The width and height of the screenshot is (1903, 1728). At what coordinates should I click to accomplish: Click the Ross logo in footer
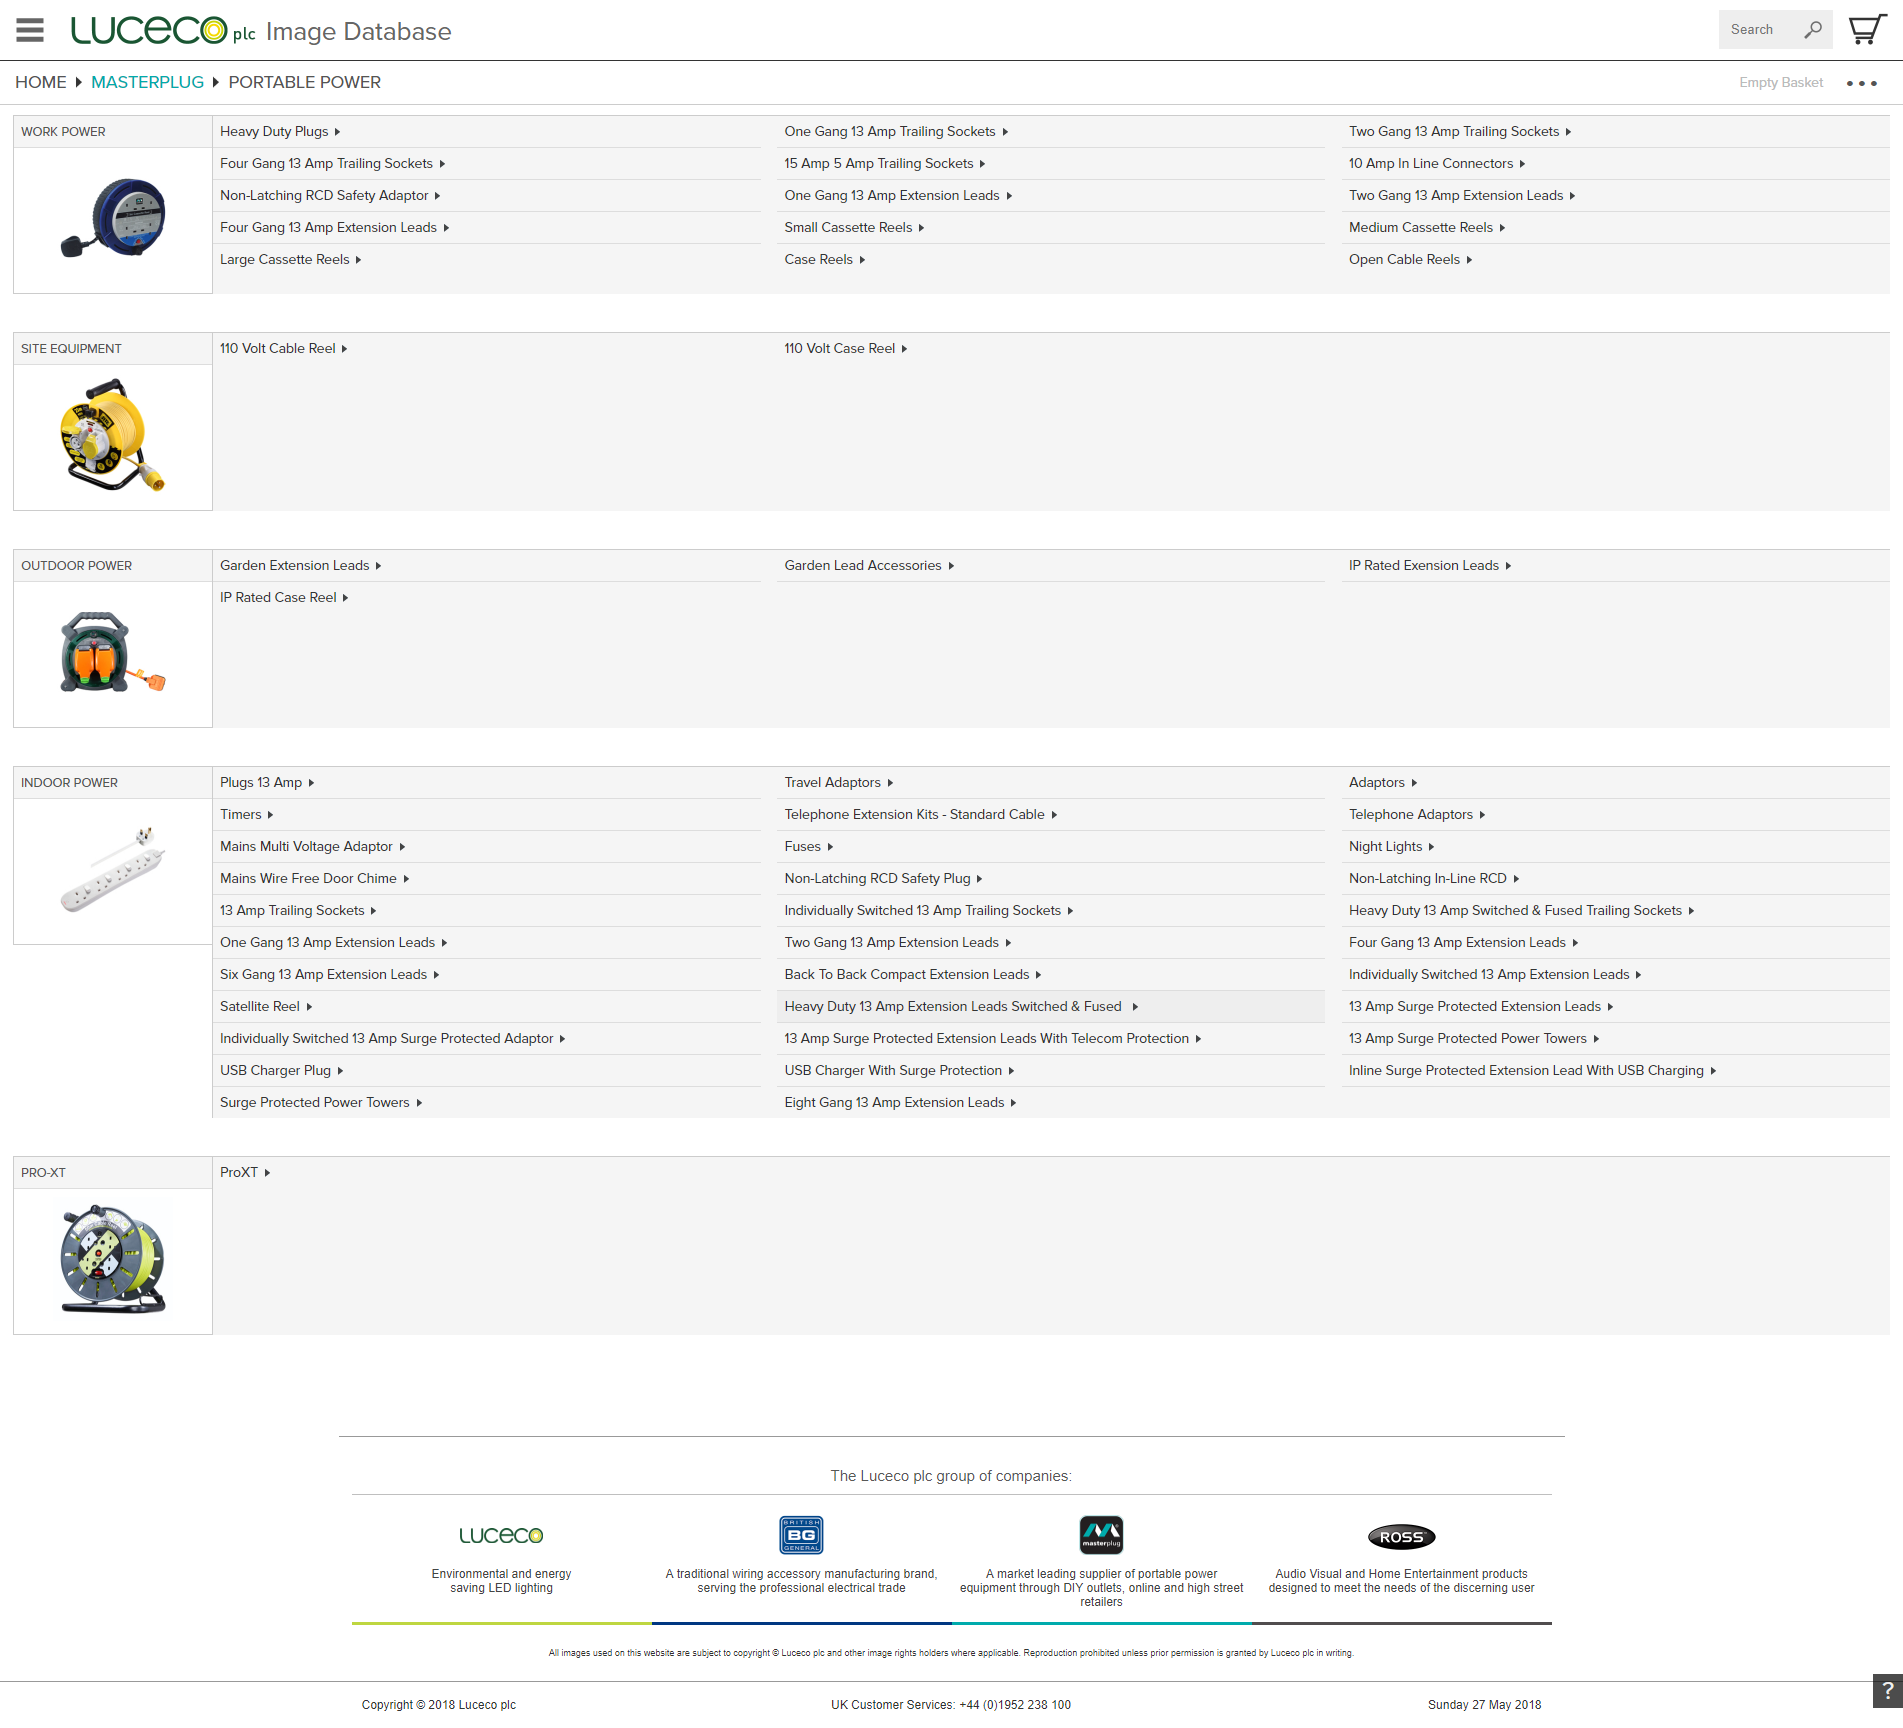tap(1401, 1536)
